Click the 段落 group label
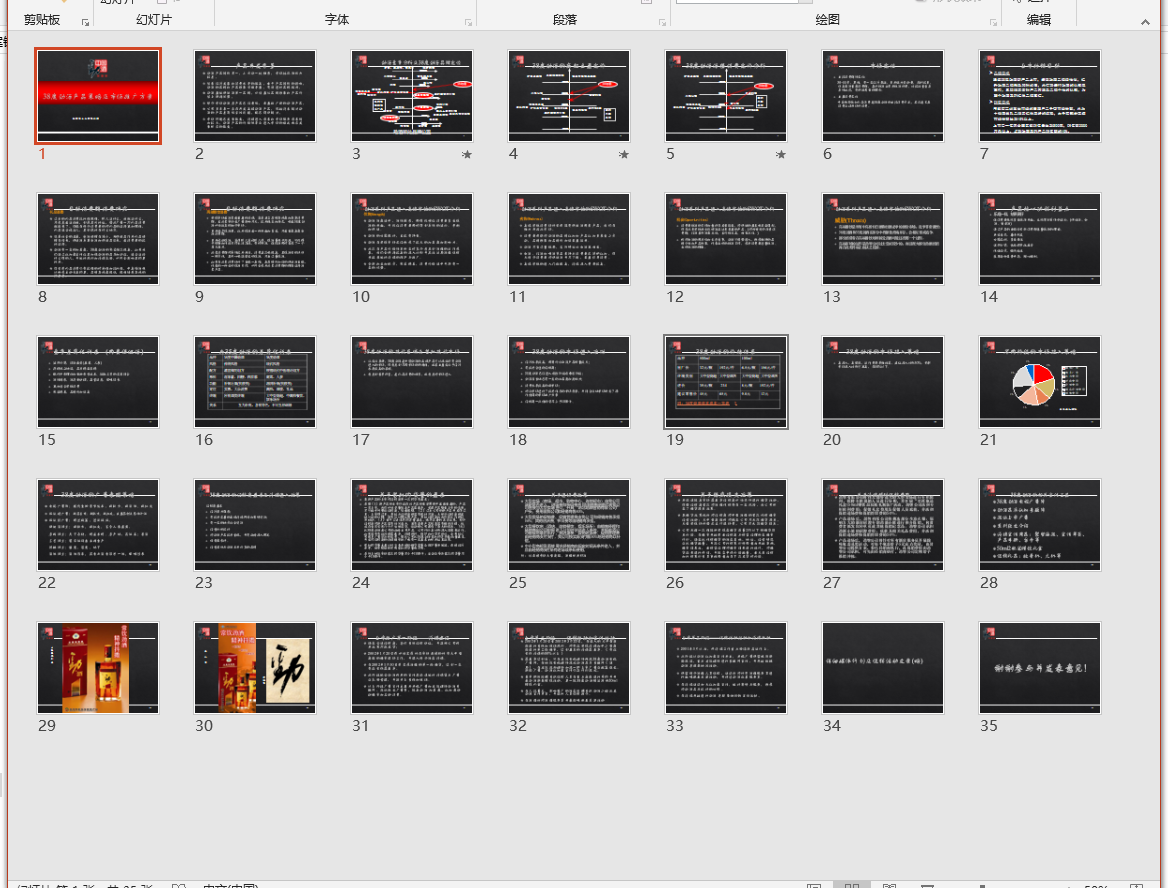Viewport: 1168px width, 888px height. coord(565,20)
